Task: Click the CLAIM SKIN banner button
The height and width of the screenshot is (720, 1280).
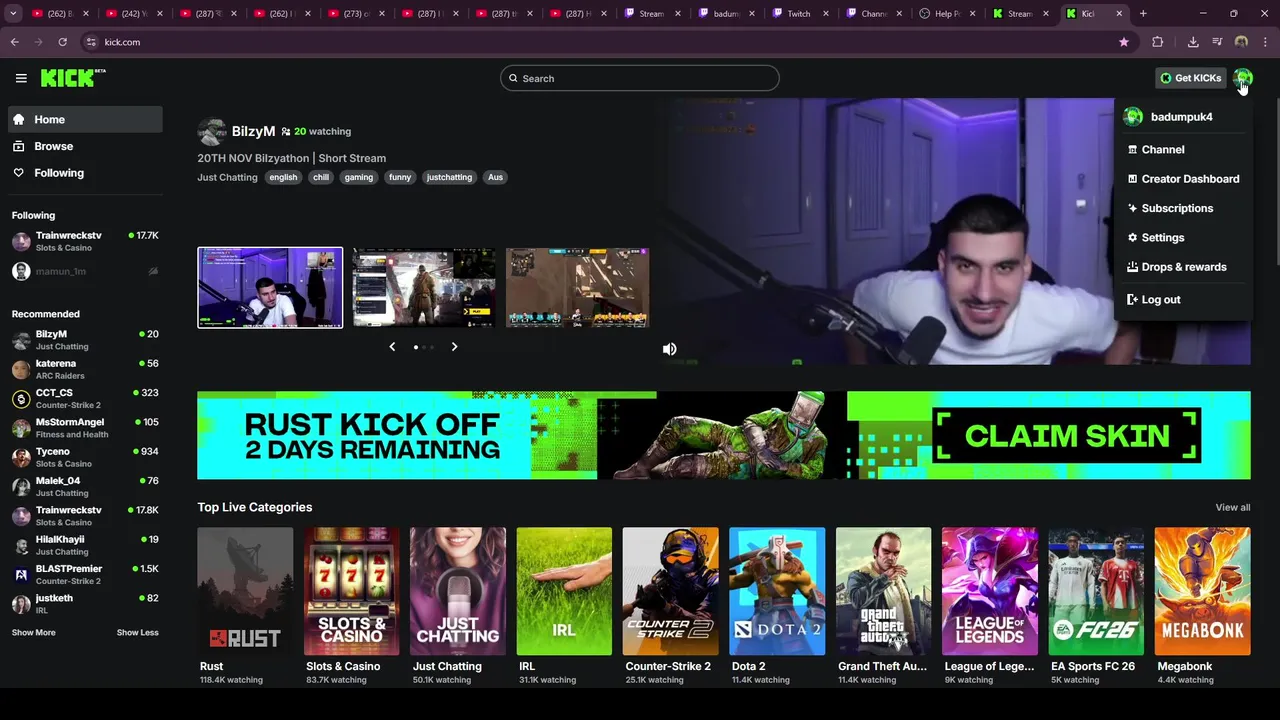Action: tap(1067, 436)
